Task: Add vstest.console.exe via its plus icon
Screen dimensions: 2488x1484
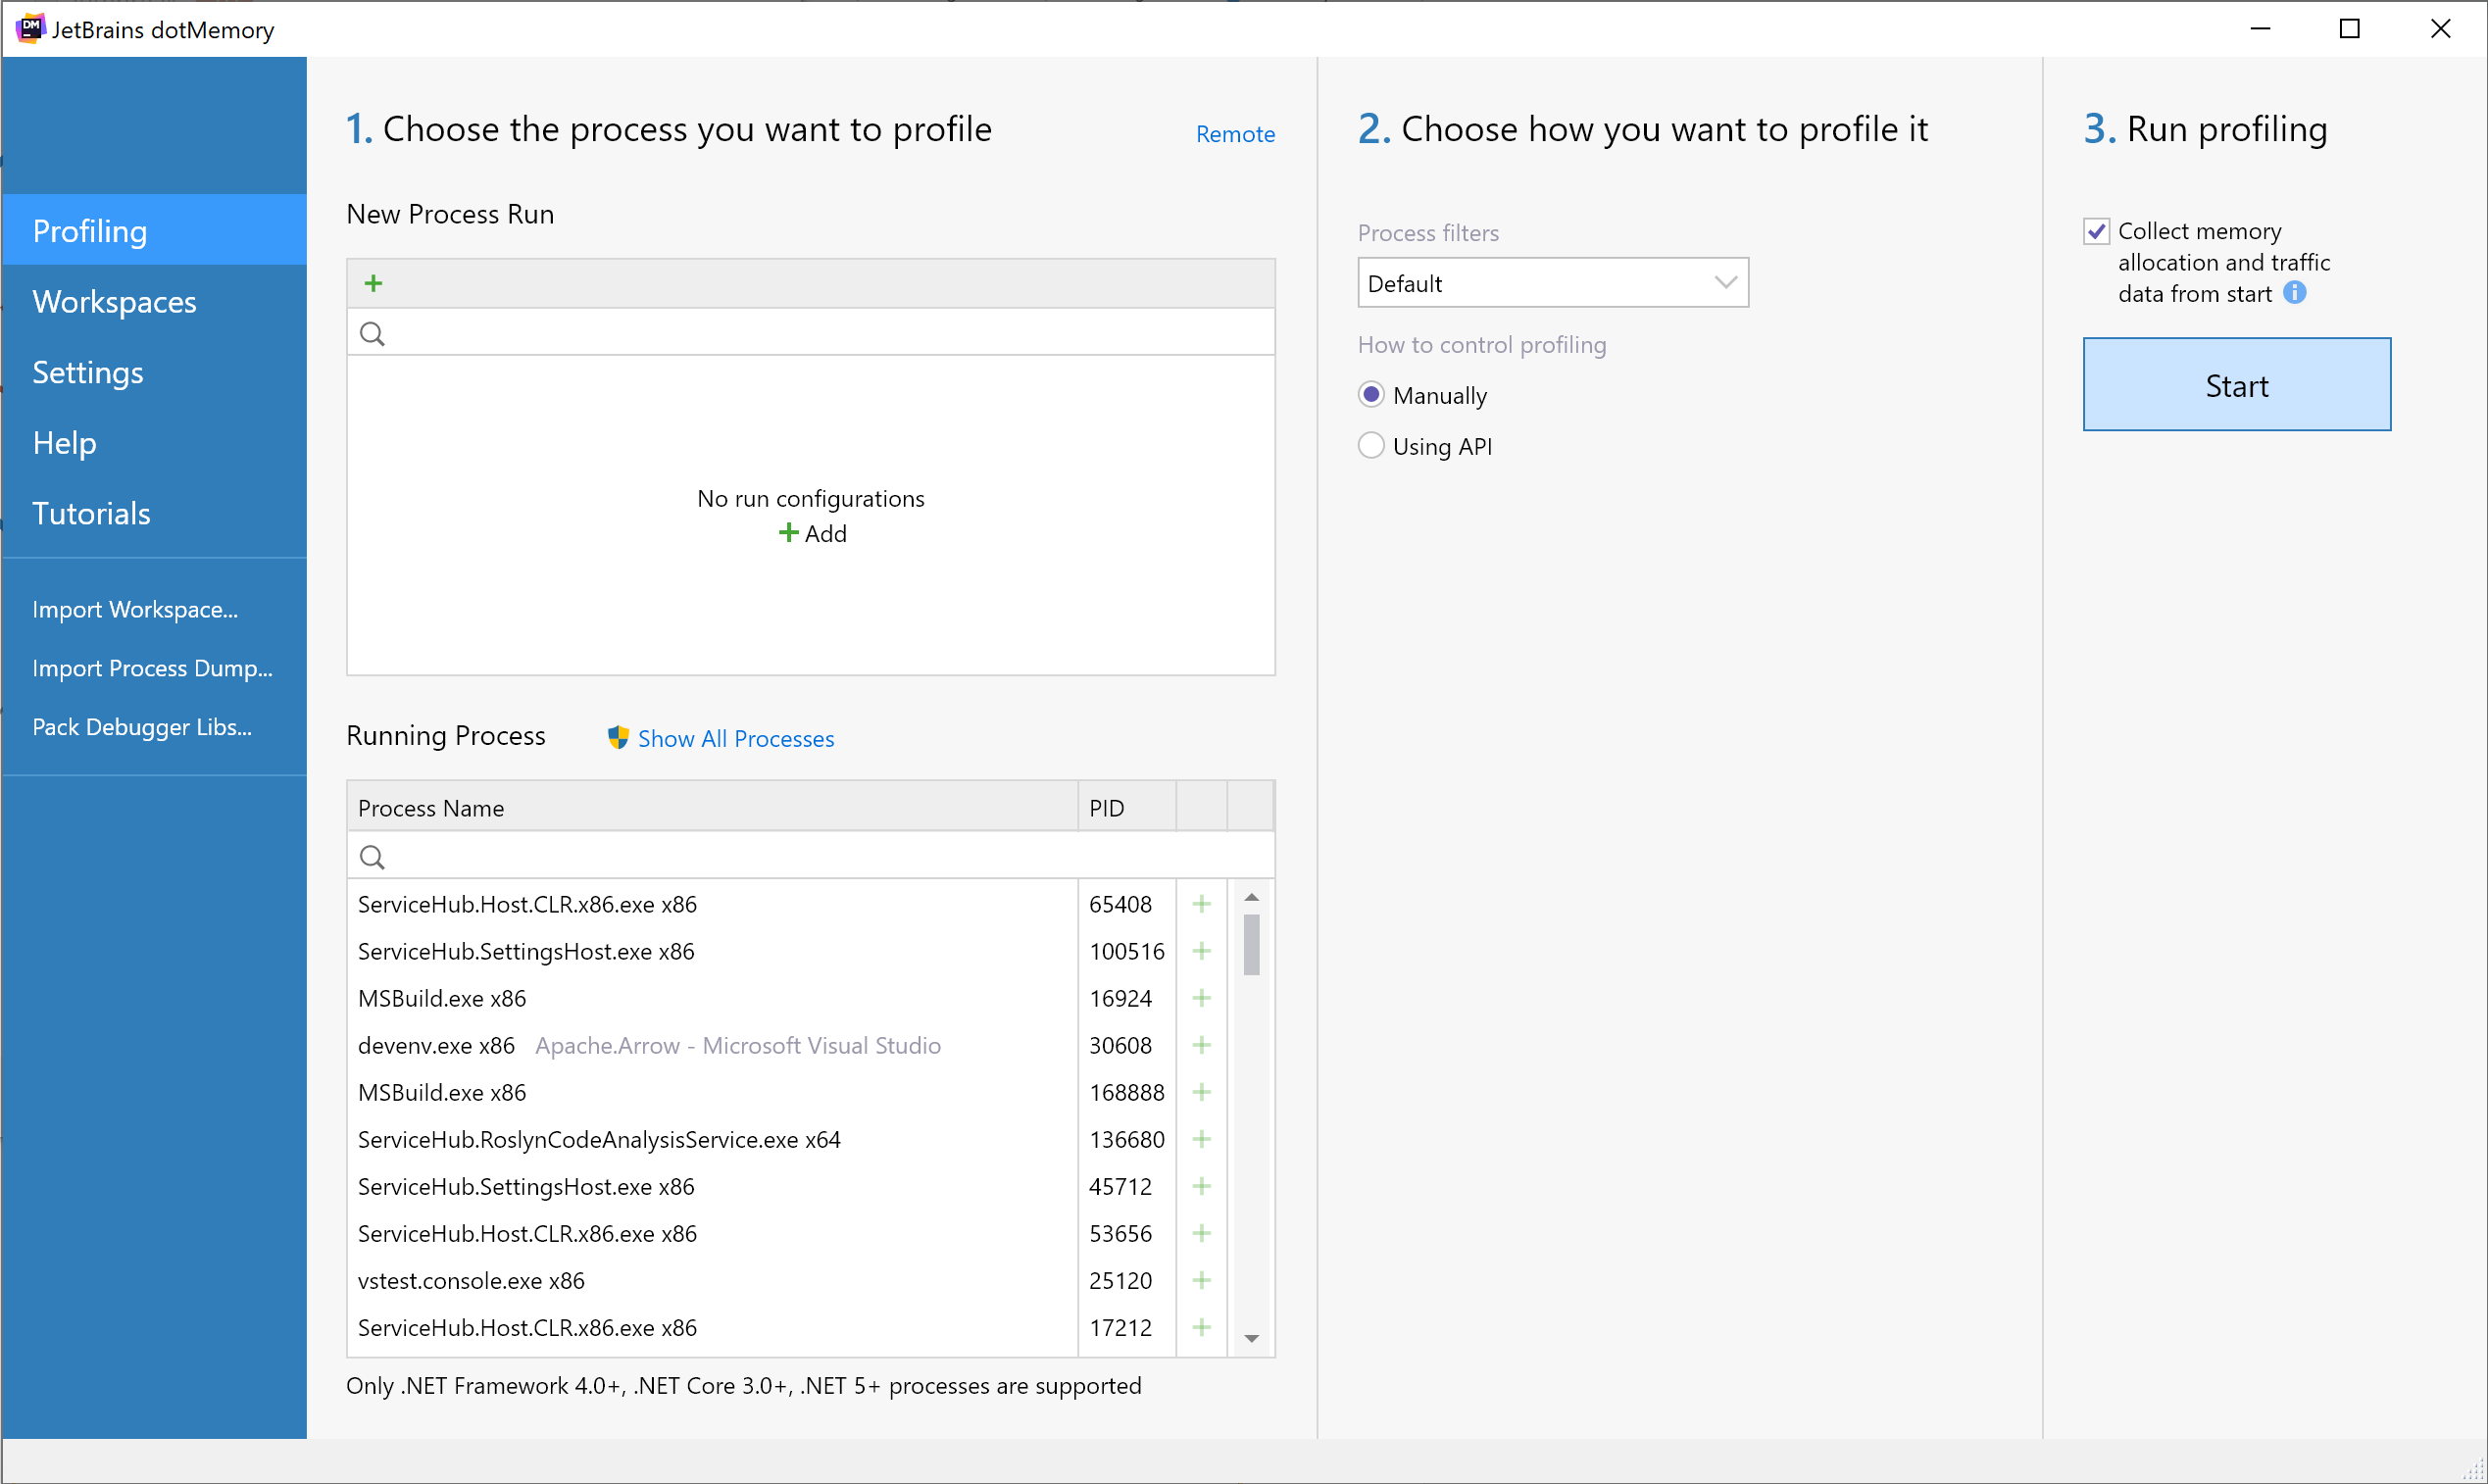Action: 1201,1280
